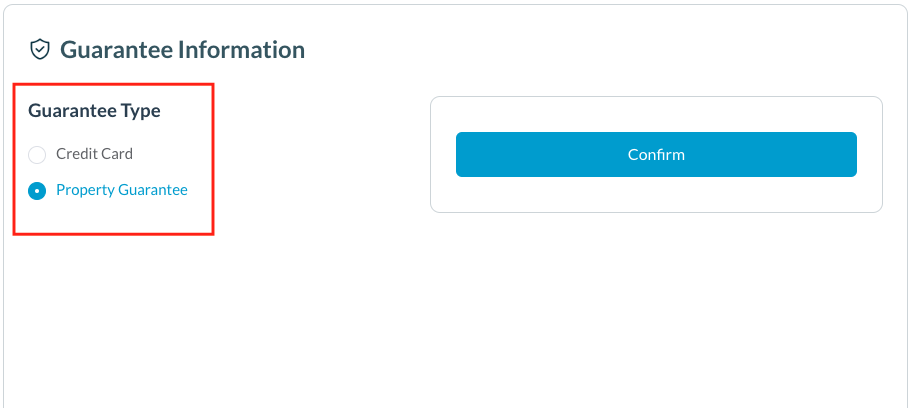Click the shield icon beside Guarantee Information
Image resolution: width=908 pixels, height=408 pixels.
[40, 49]
